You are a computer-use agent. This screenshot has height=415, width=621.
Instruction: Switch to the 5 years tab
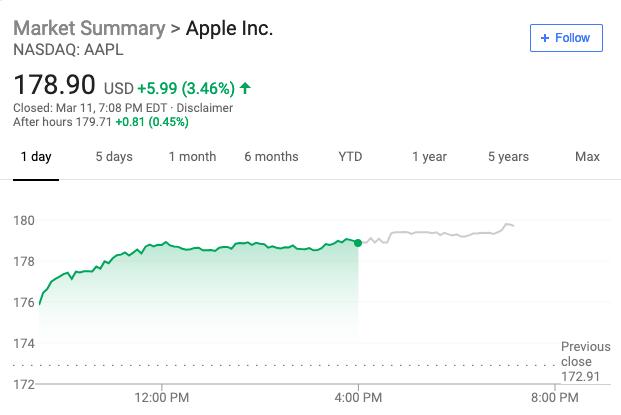click(x=508, y=157)
